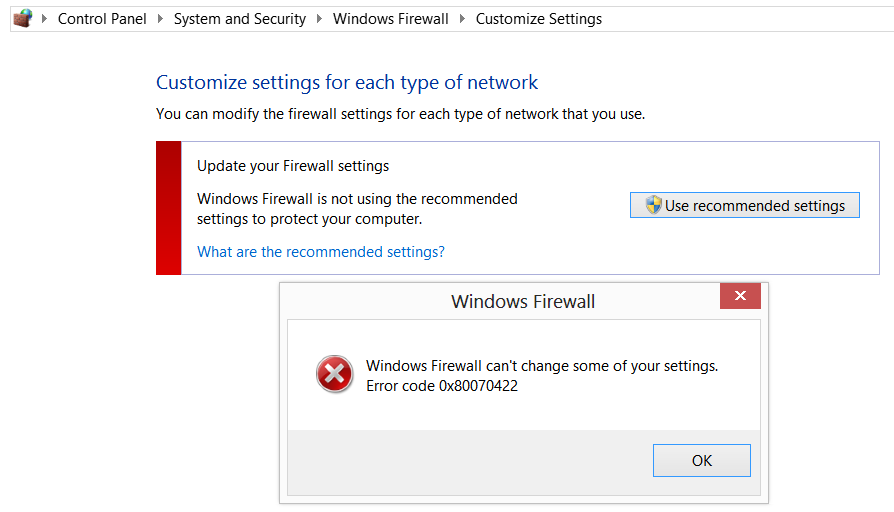This screenshot has width=894, height=512.
Task: Click the red error icon in the dialog
Action: (x=334, y=375)
